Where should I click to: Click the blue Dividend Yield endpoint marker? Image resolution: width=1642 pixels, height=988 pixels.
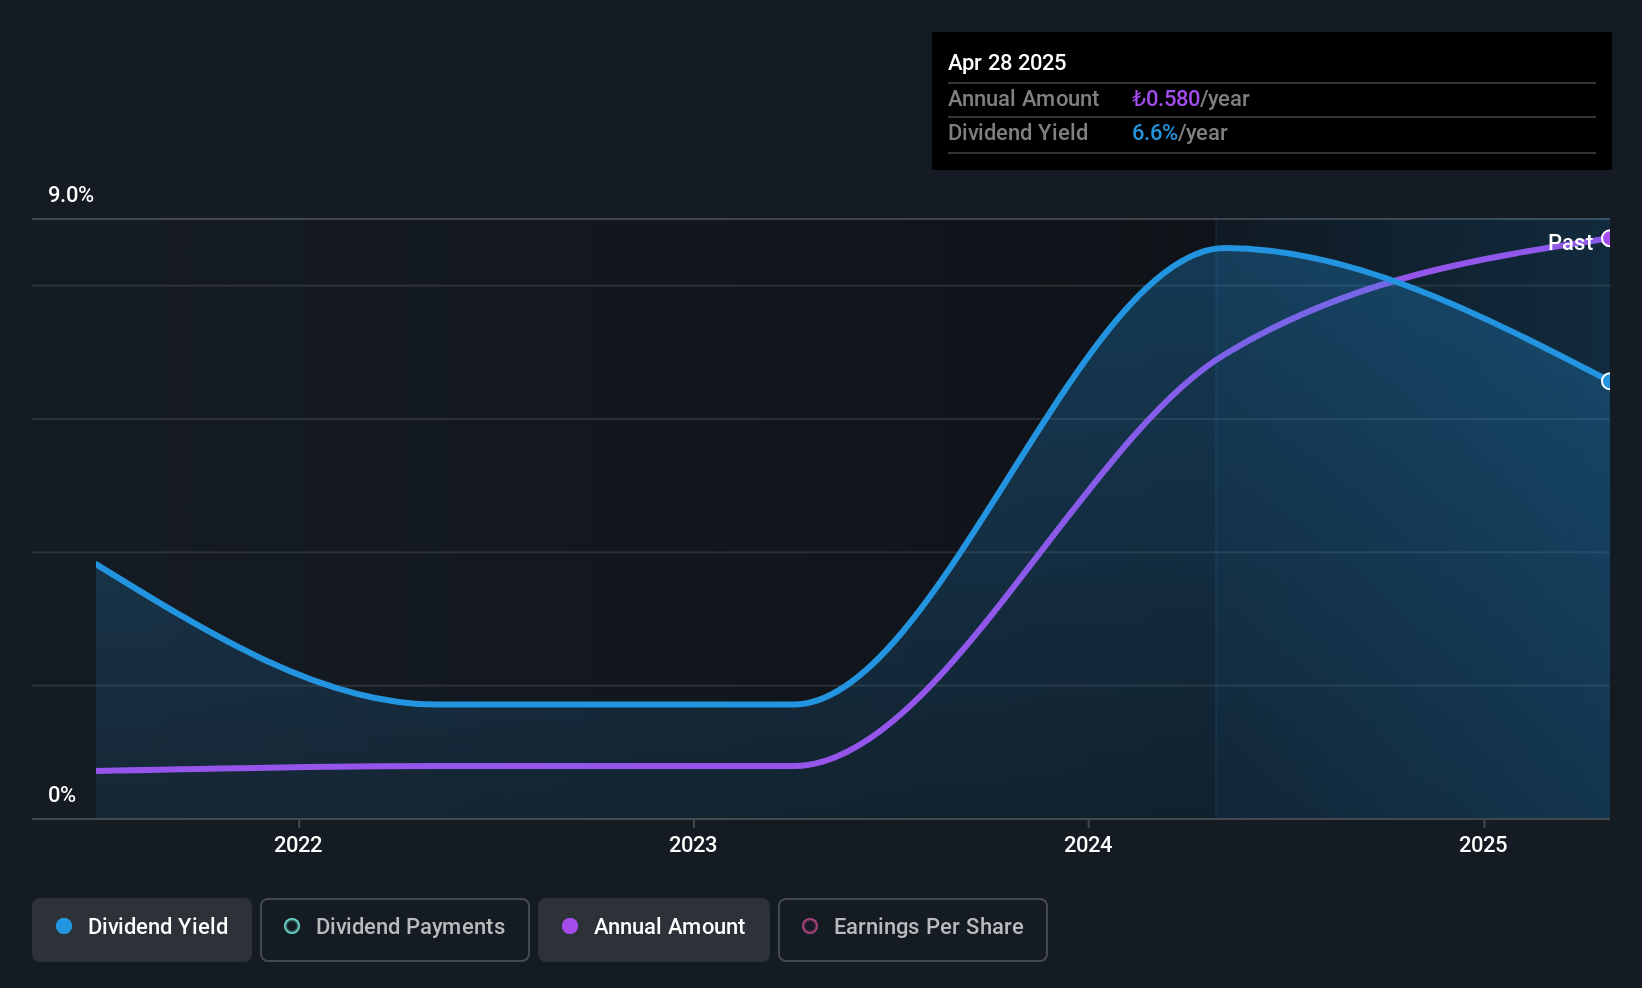pos(1608,381)
